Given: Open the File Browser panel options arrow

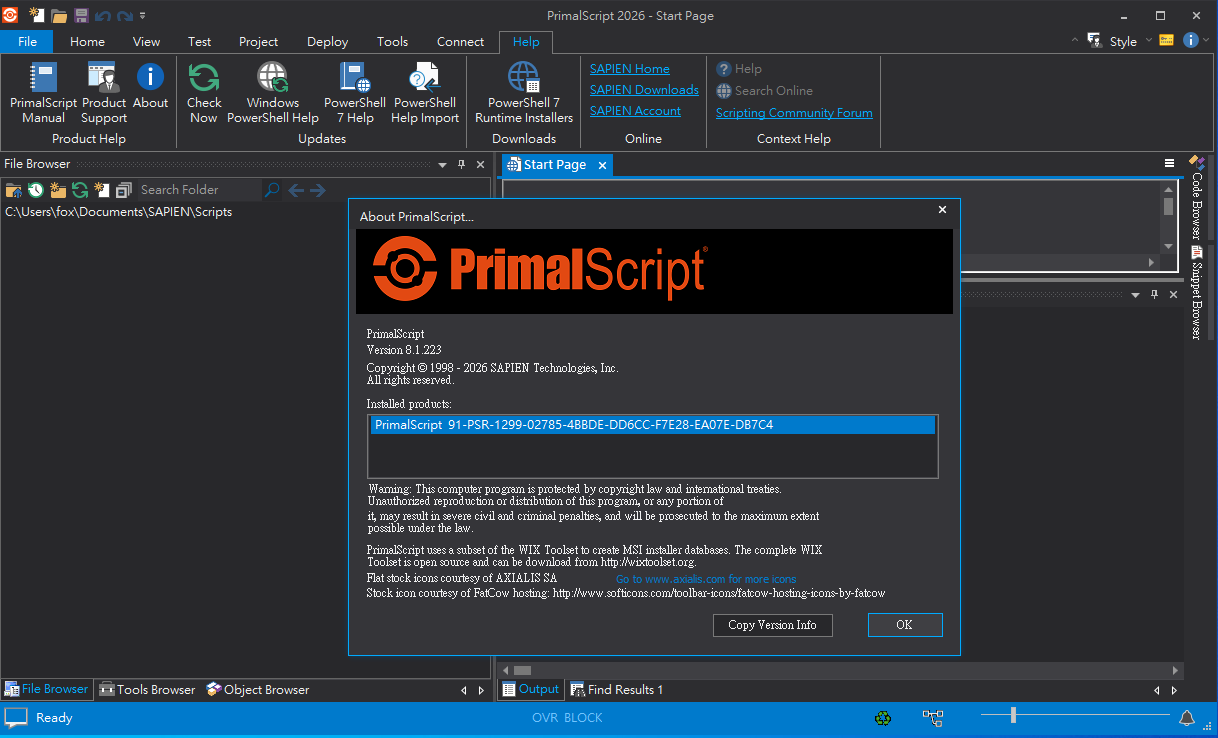Looking at the screenshot, I should 442,165.
